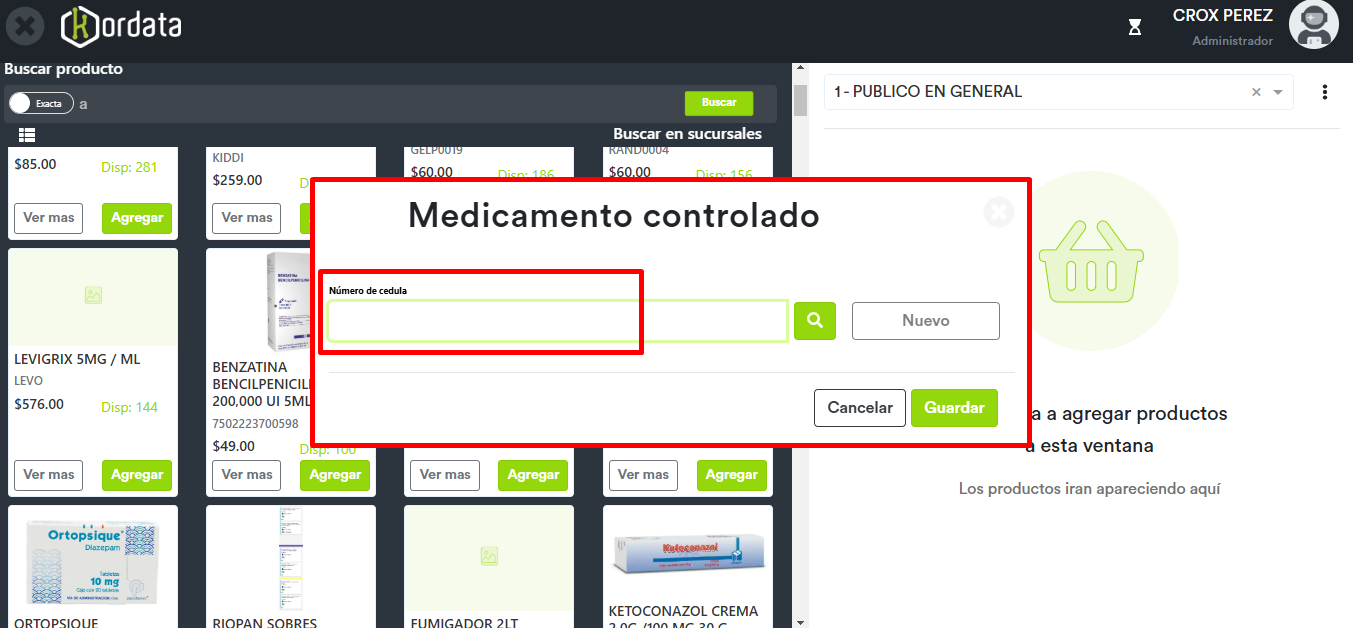Focus the Número de cedula field
1353x628 pixels.
557,322
